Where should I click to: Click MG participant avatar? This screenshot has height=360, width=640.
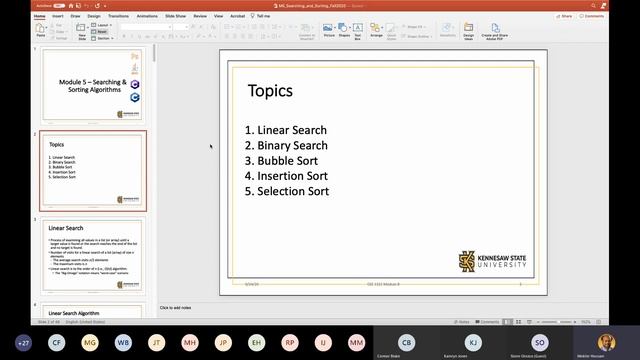pyautogui.click(x=90, y=342)
